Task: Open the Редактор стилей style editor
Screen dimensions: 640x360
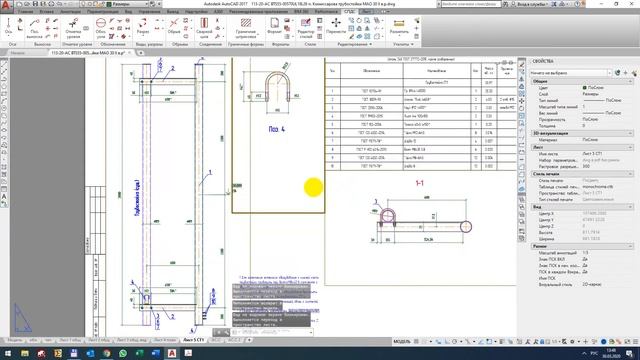Action: 306,28
